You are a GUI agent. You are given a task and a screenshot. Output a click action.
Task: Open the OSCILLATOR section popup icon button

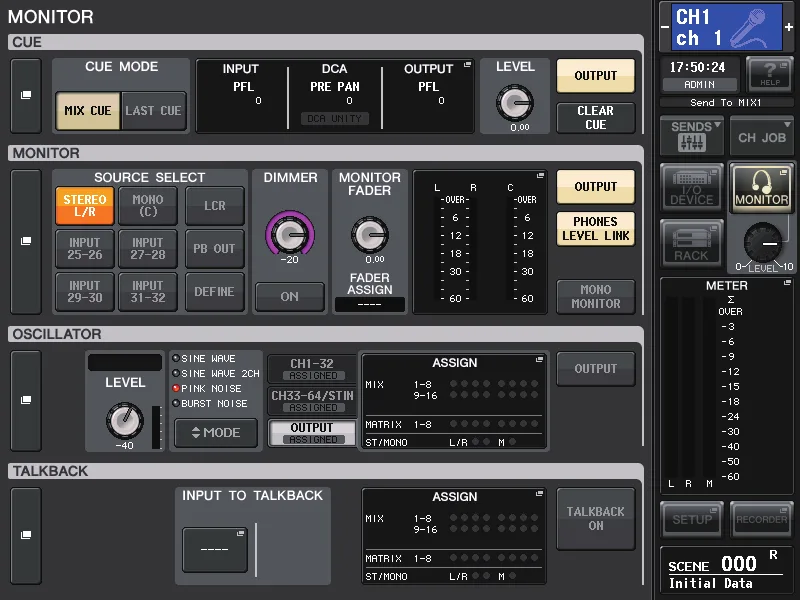(26, 400)
